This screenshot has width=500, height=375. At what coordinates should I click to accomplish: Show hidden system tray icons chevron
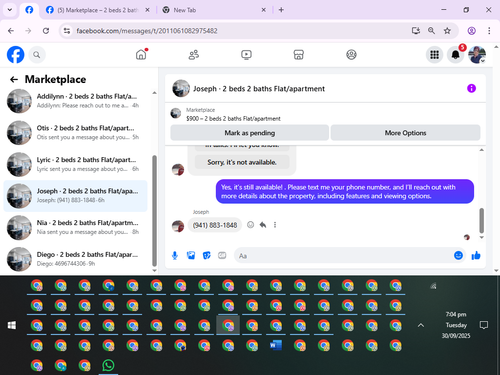(x=421, y=325)
